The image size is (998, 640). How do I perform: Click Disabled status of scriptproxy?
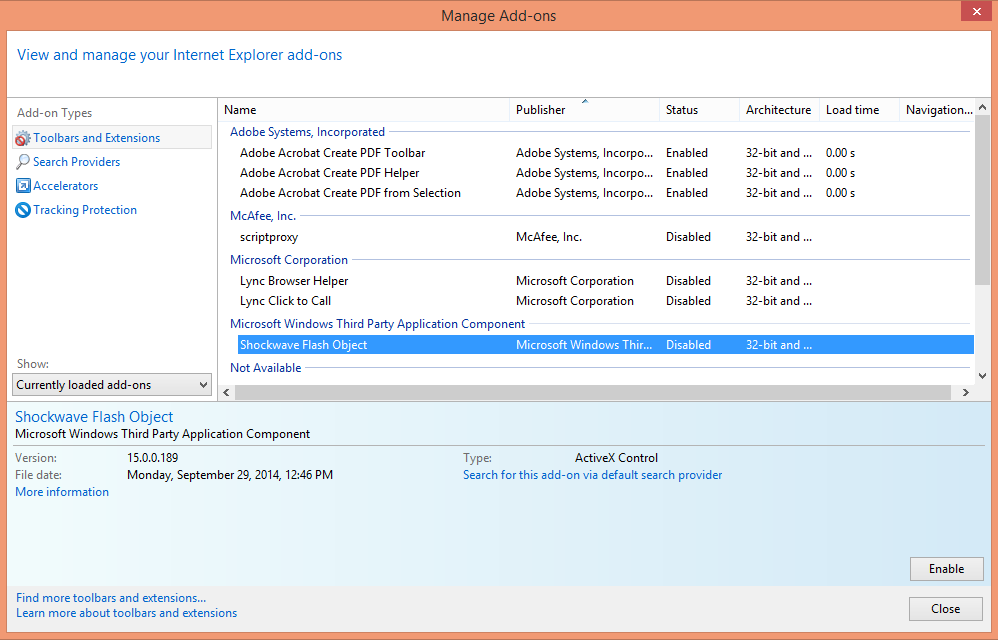pyautogui.click(x=688, y=237)
